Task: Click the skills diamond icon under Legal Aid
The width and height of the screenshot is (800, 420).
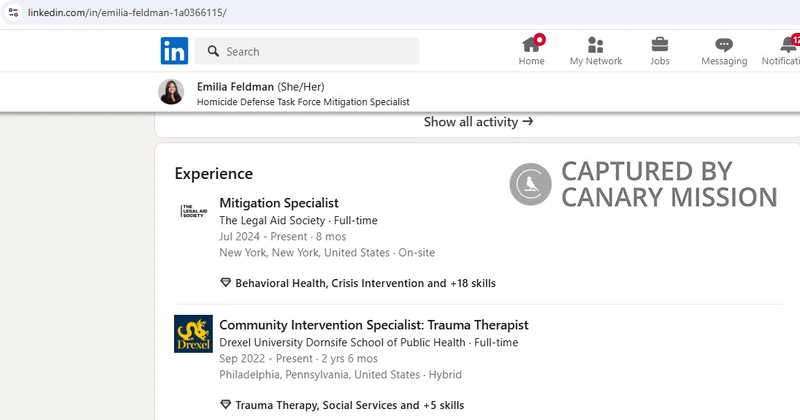Action: pos(226,283)
